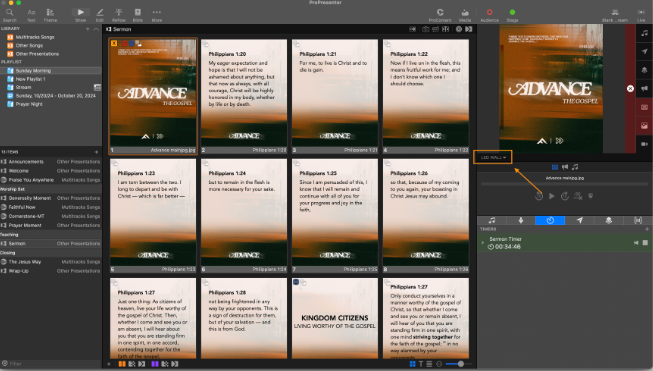
Task: Open the Bible tool
Action: click(137, 15)
